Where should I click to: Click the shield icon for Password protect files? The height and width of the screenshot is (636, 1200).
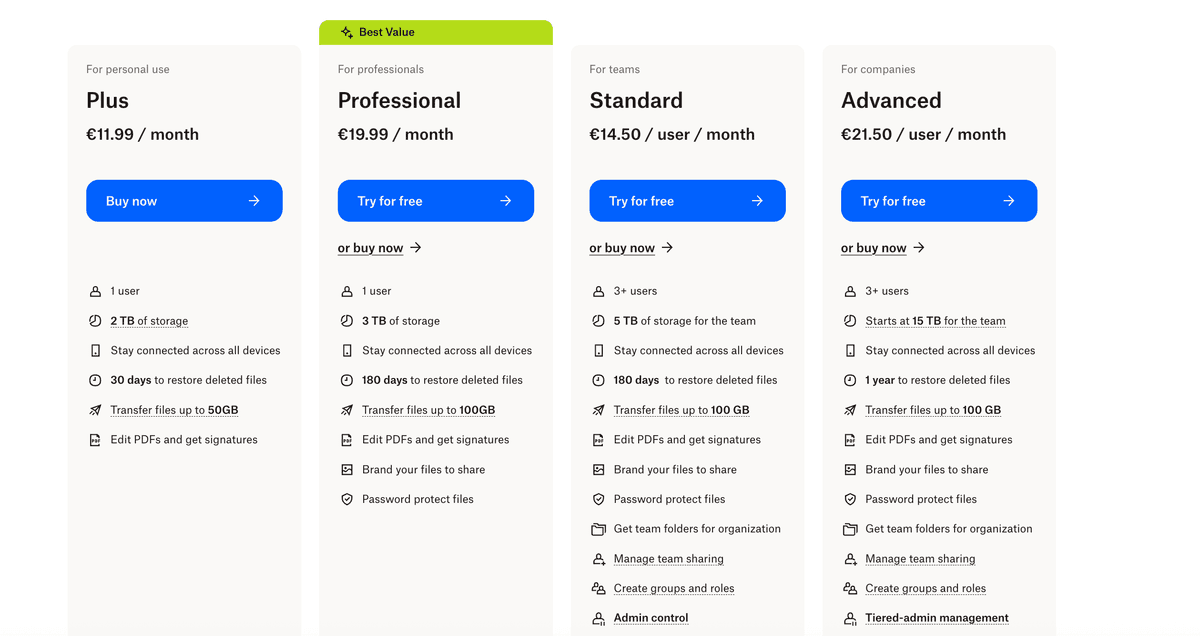pyautogui.click(x=347, y=499)
